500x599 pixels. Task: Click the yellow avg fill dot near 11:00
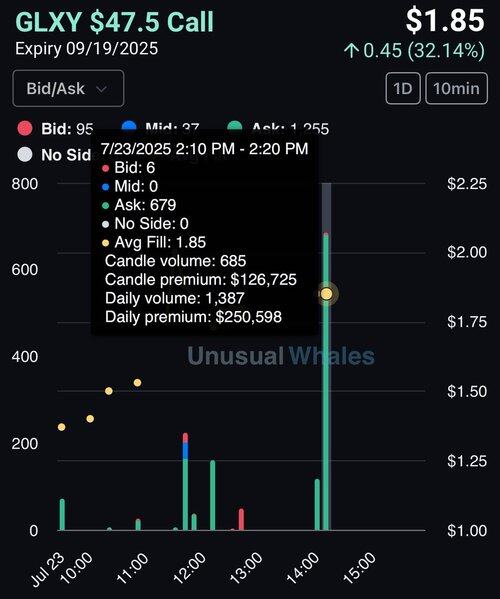click(138, 383)
